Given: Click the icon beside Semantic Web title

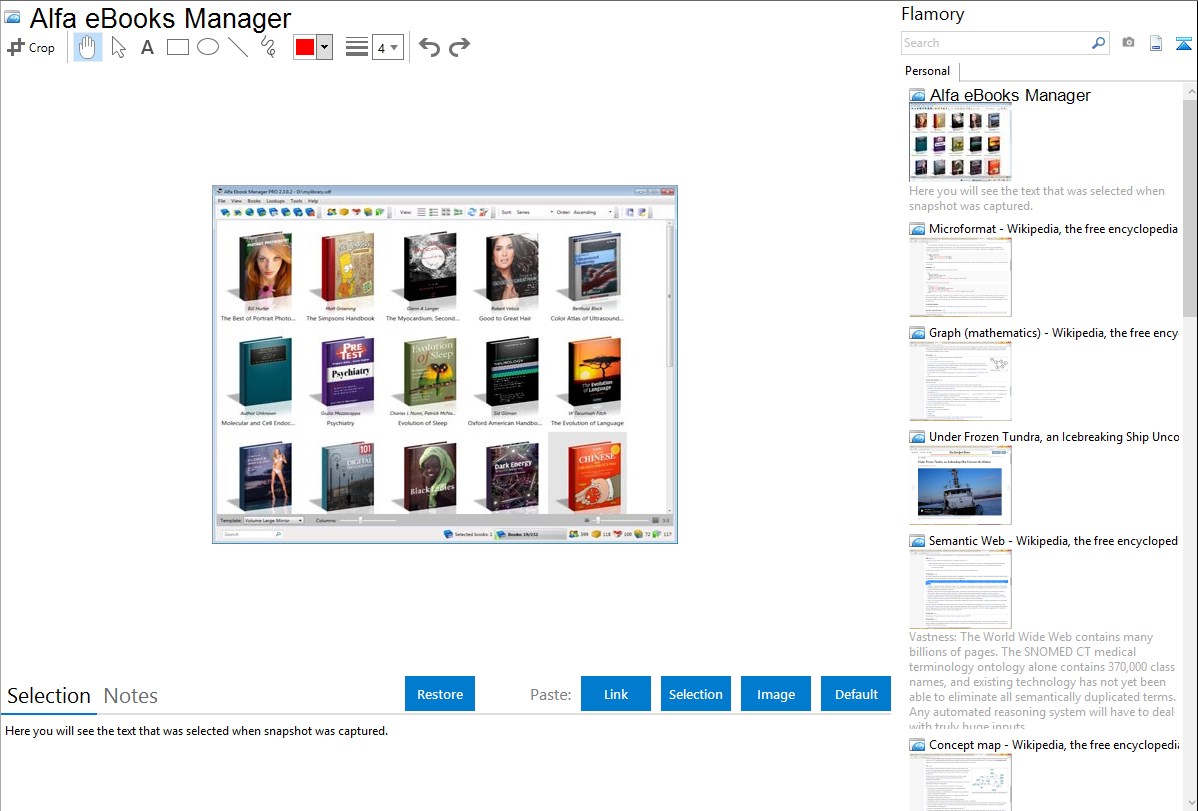Looking at the screenshot, I should (x=917, y=541).
